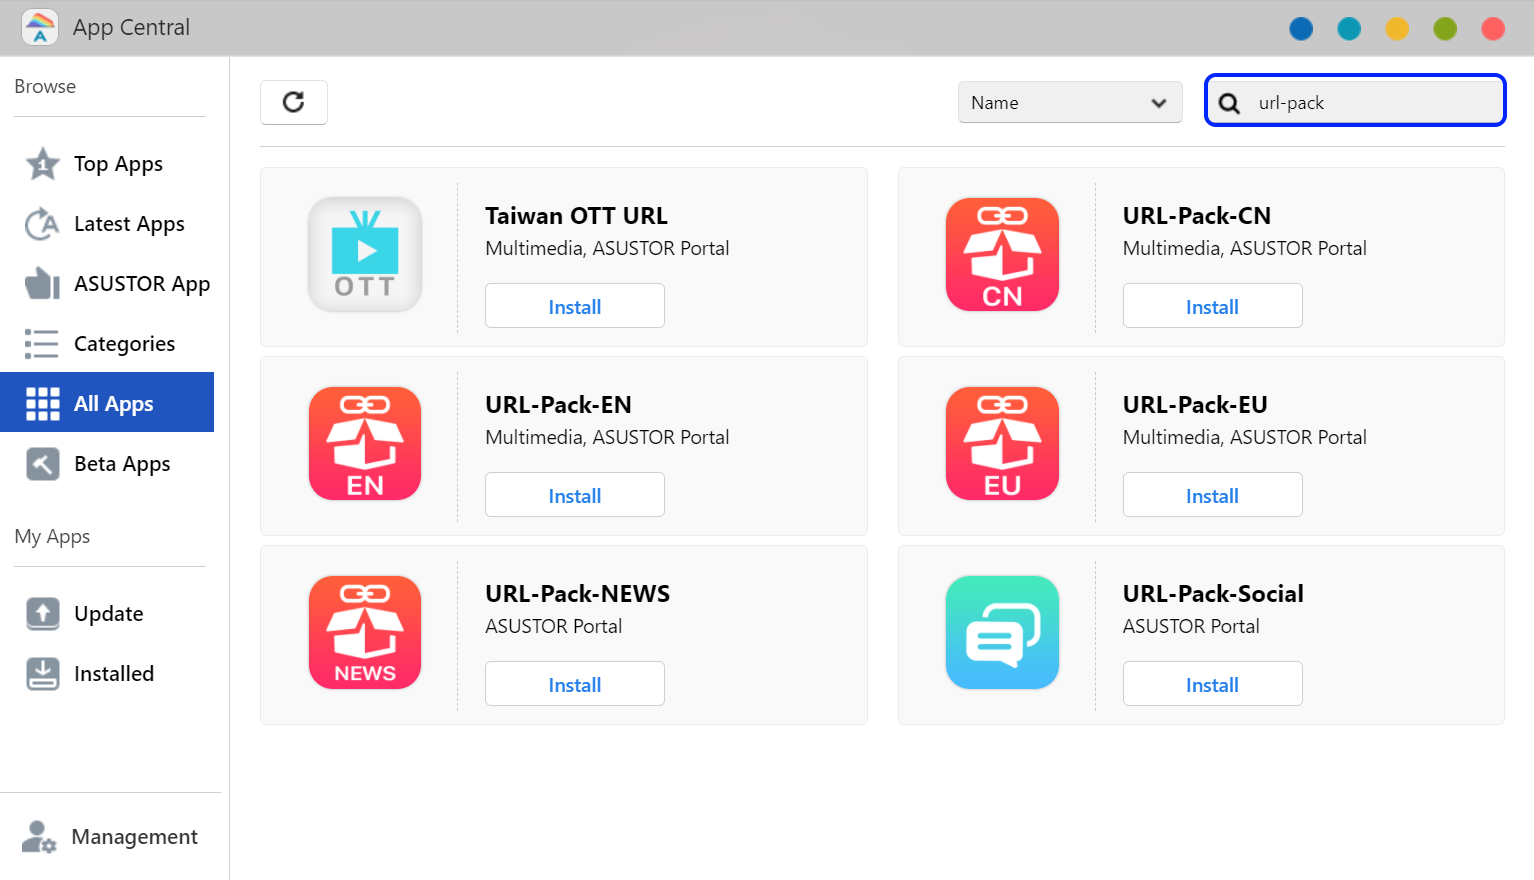Click the App Central title text
This screenshot has height=880, width=1534.
[131, 28]
